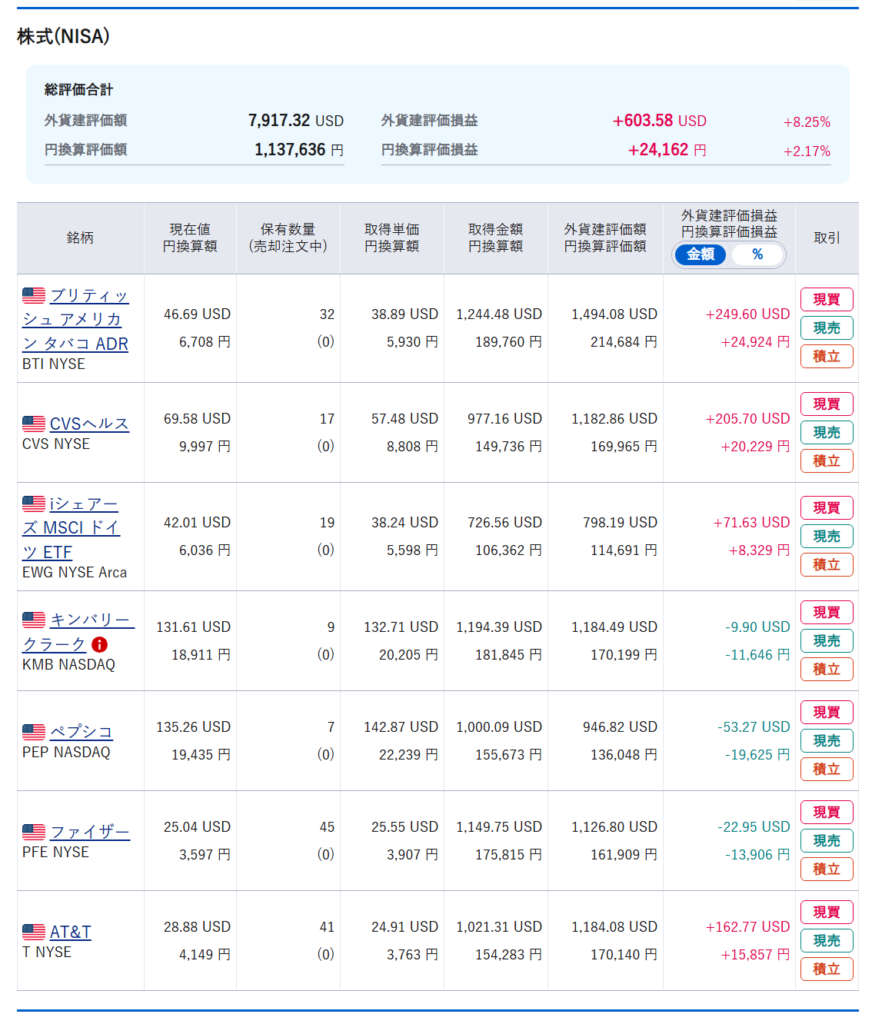Select total gain +603.58 USD

pyautogui.click(x=659, y=121)
